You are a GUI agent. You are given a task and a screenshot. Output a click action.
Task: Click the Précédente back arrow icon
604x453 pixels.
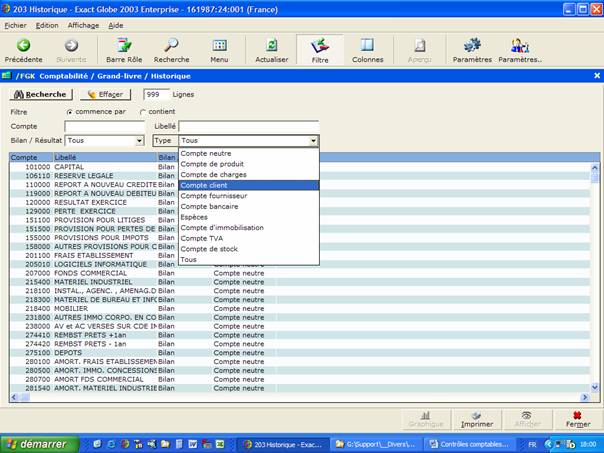[x=23, y=45]
